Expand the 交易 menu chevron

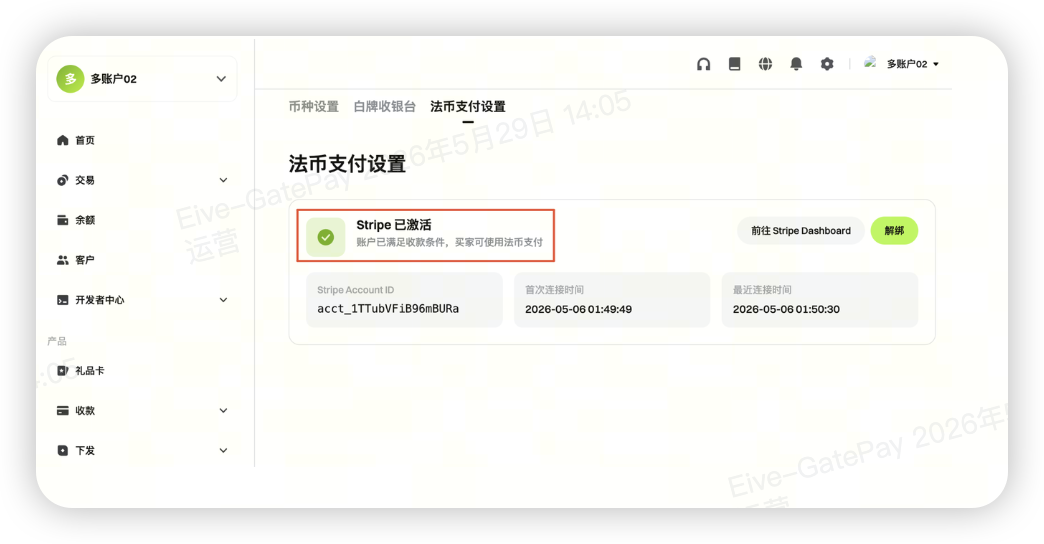pyautogui.click(x=223, y=180)
